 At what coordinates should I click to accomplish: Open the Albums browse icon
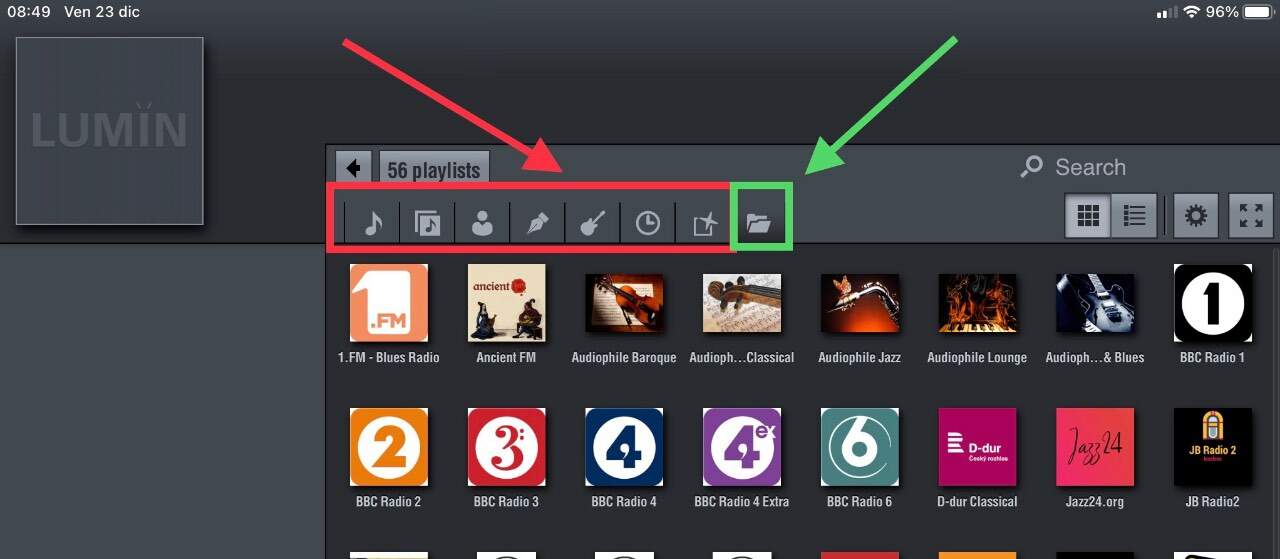[427, 222]
